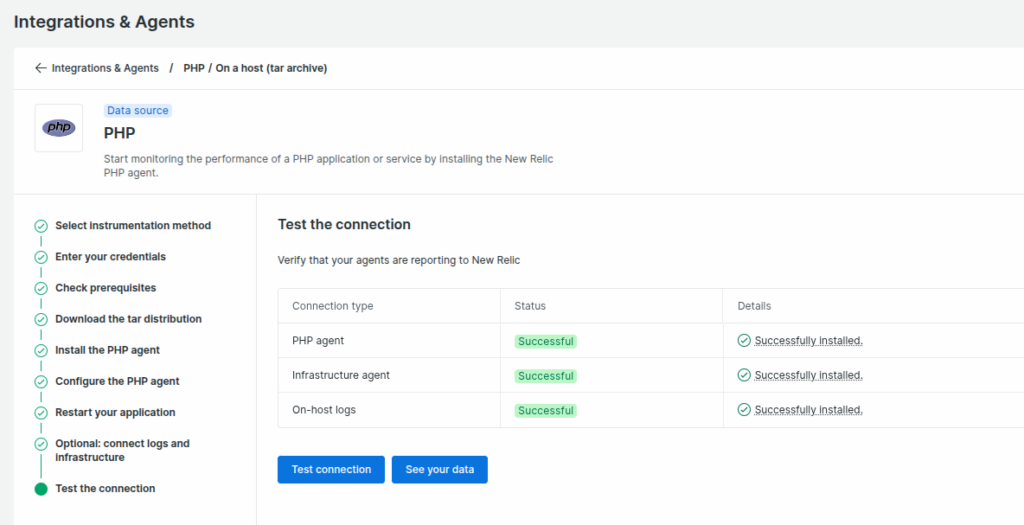The image size is (1024, 525).
Task: Click the check icon for Enter your credentials
Action: point(41,257)
